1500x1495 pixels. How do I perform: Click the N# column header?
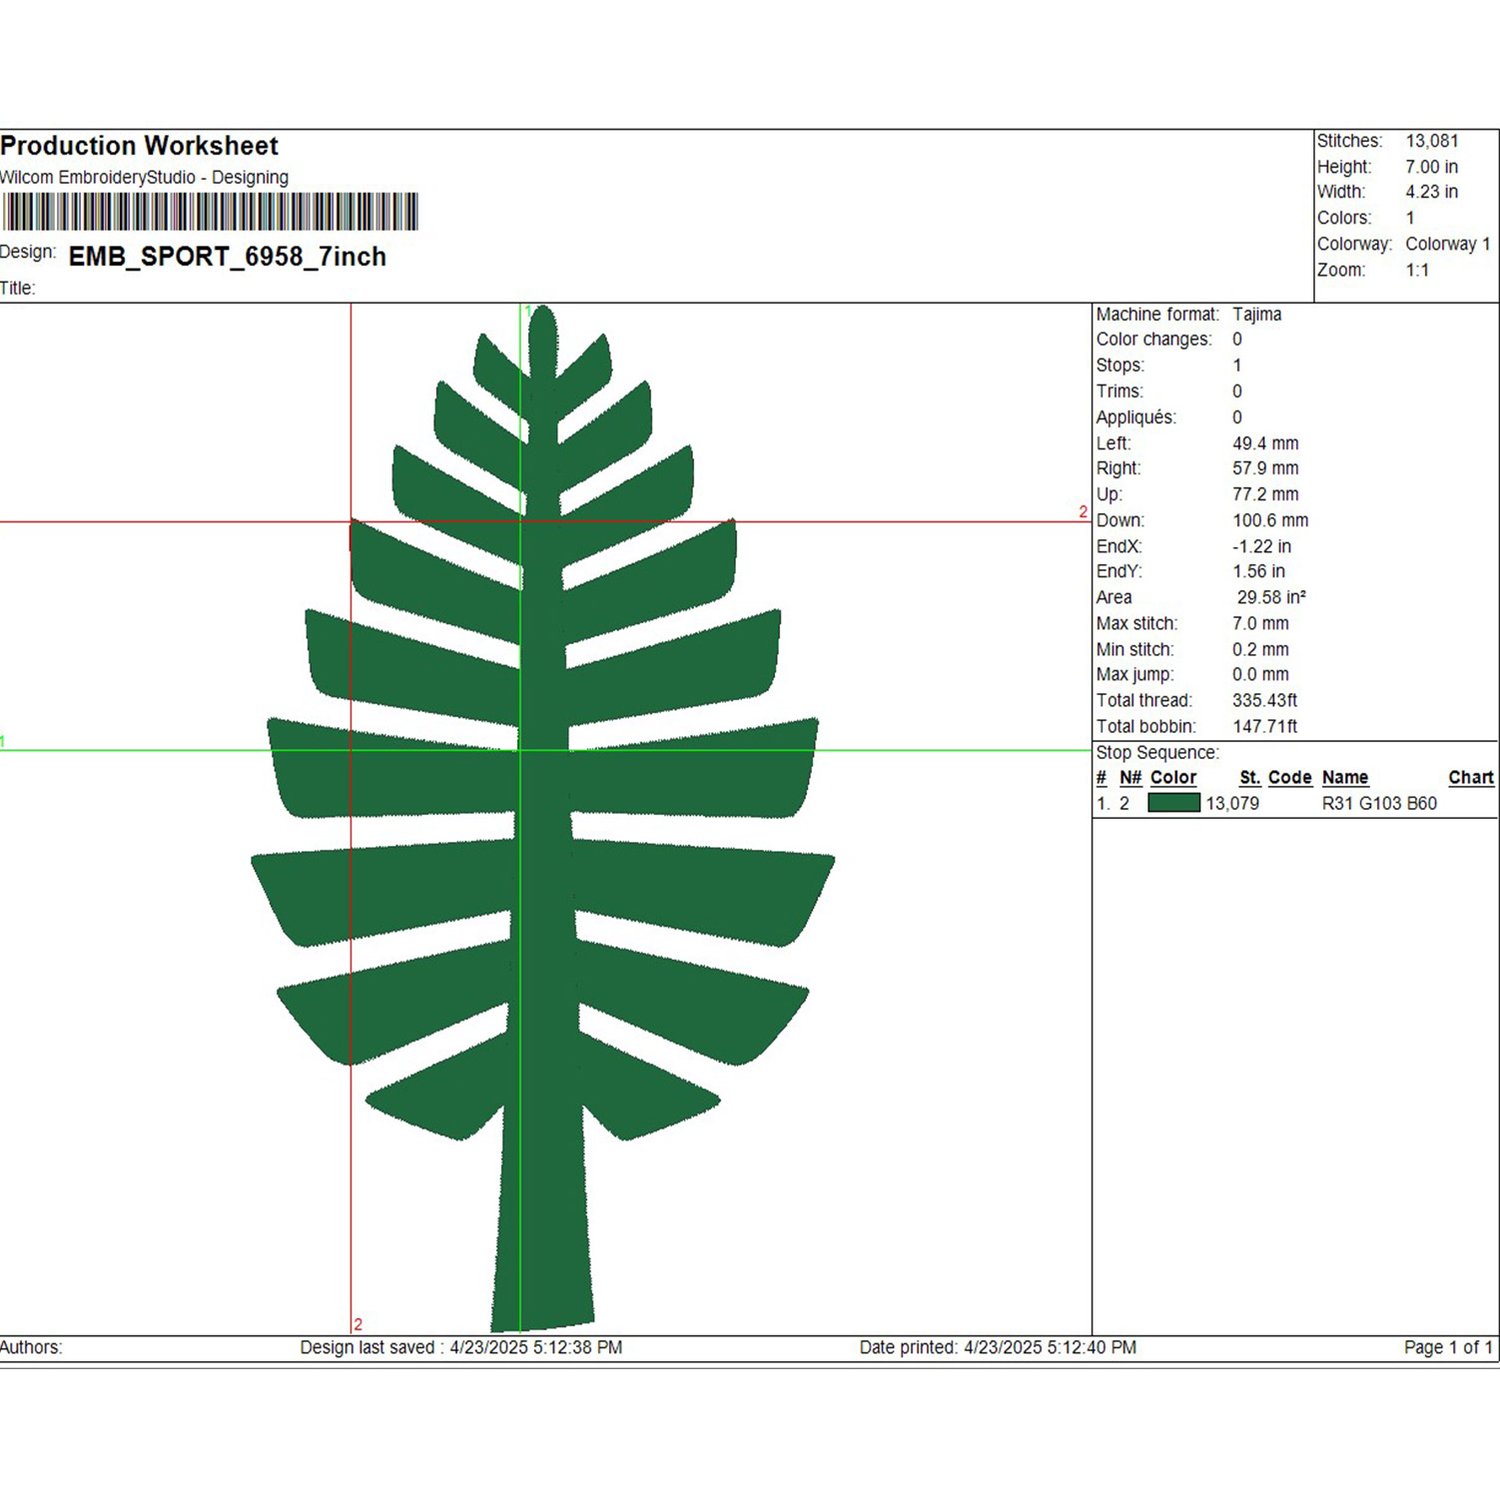[1131, 777]
